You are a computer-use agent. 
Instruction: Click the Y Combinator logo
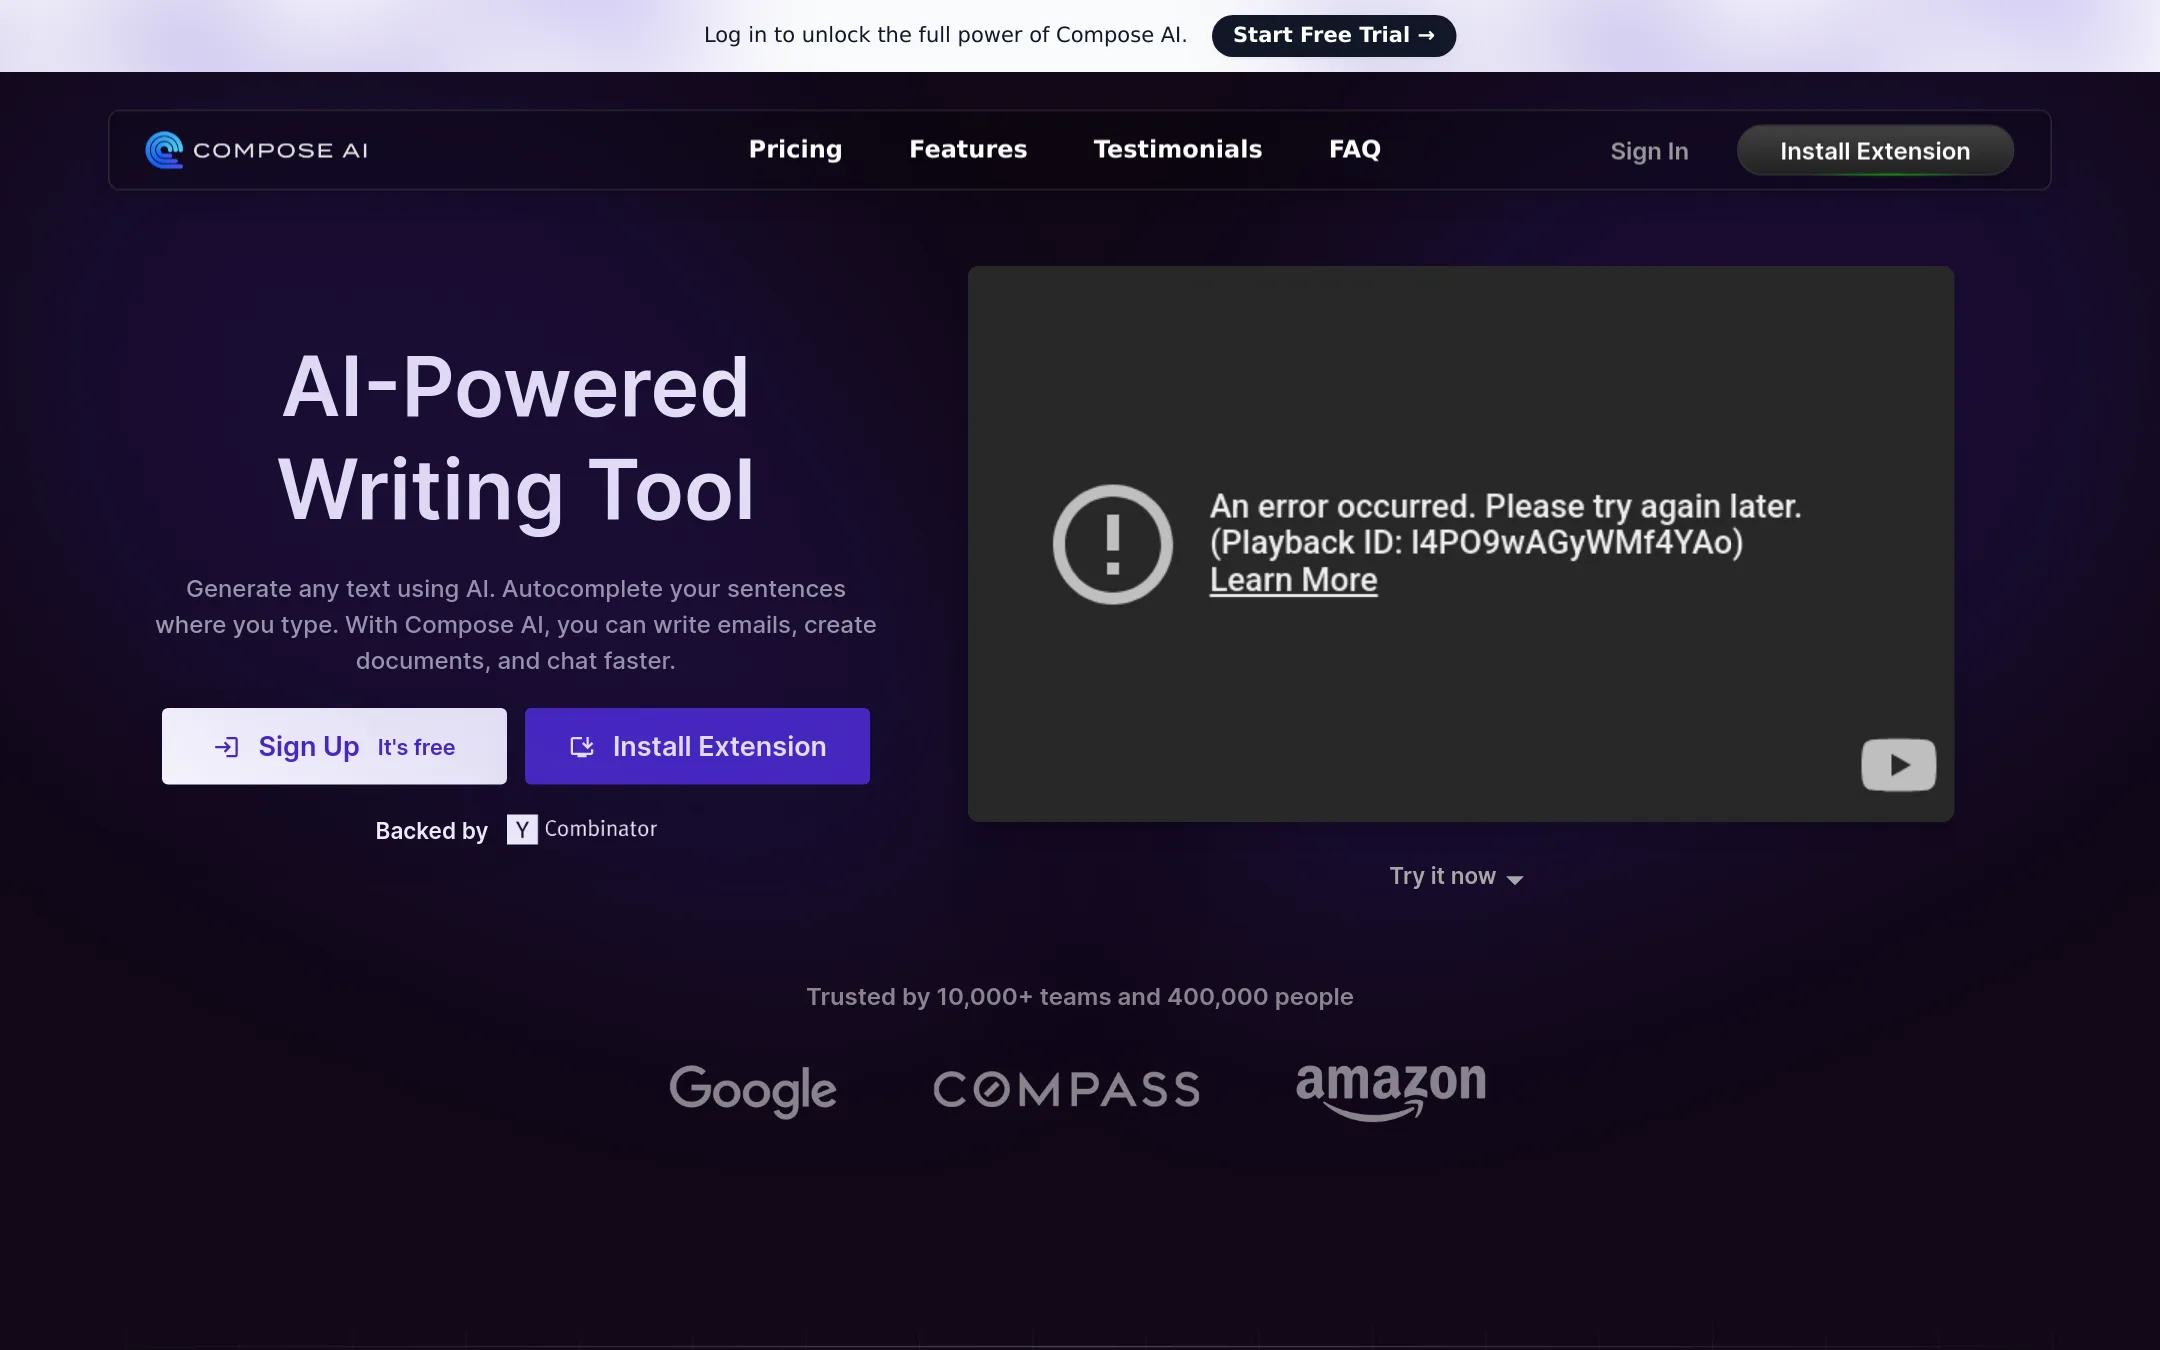coord(582,829)
